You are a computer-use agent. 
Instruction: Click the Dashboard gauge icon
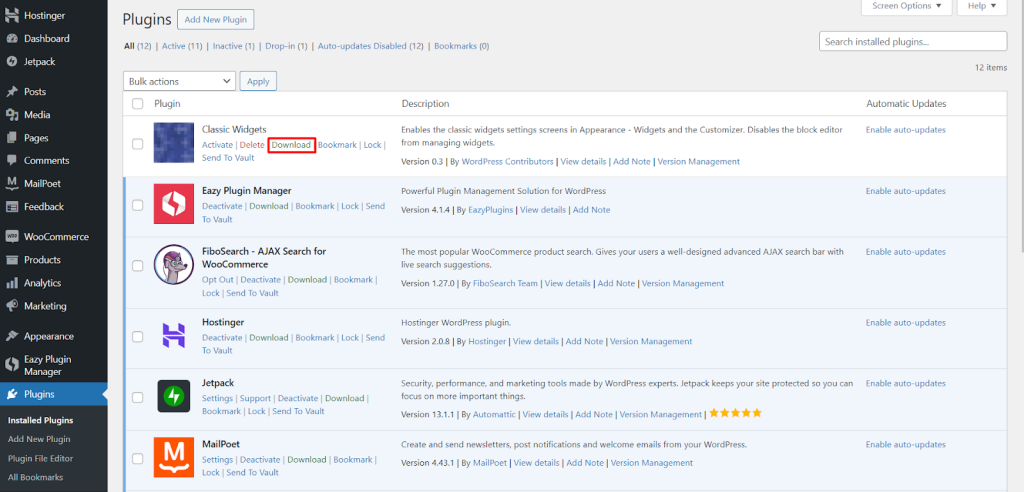click(12, 39)
